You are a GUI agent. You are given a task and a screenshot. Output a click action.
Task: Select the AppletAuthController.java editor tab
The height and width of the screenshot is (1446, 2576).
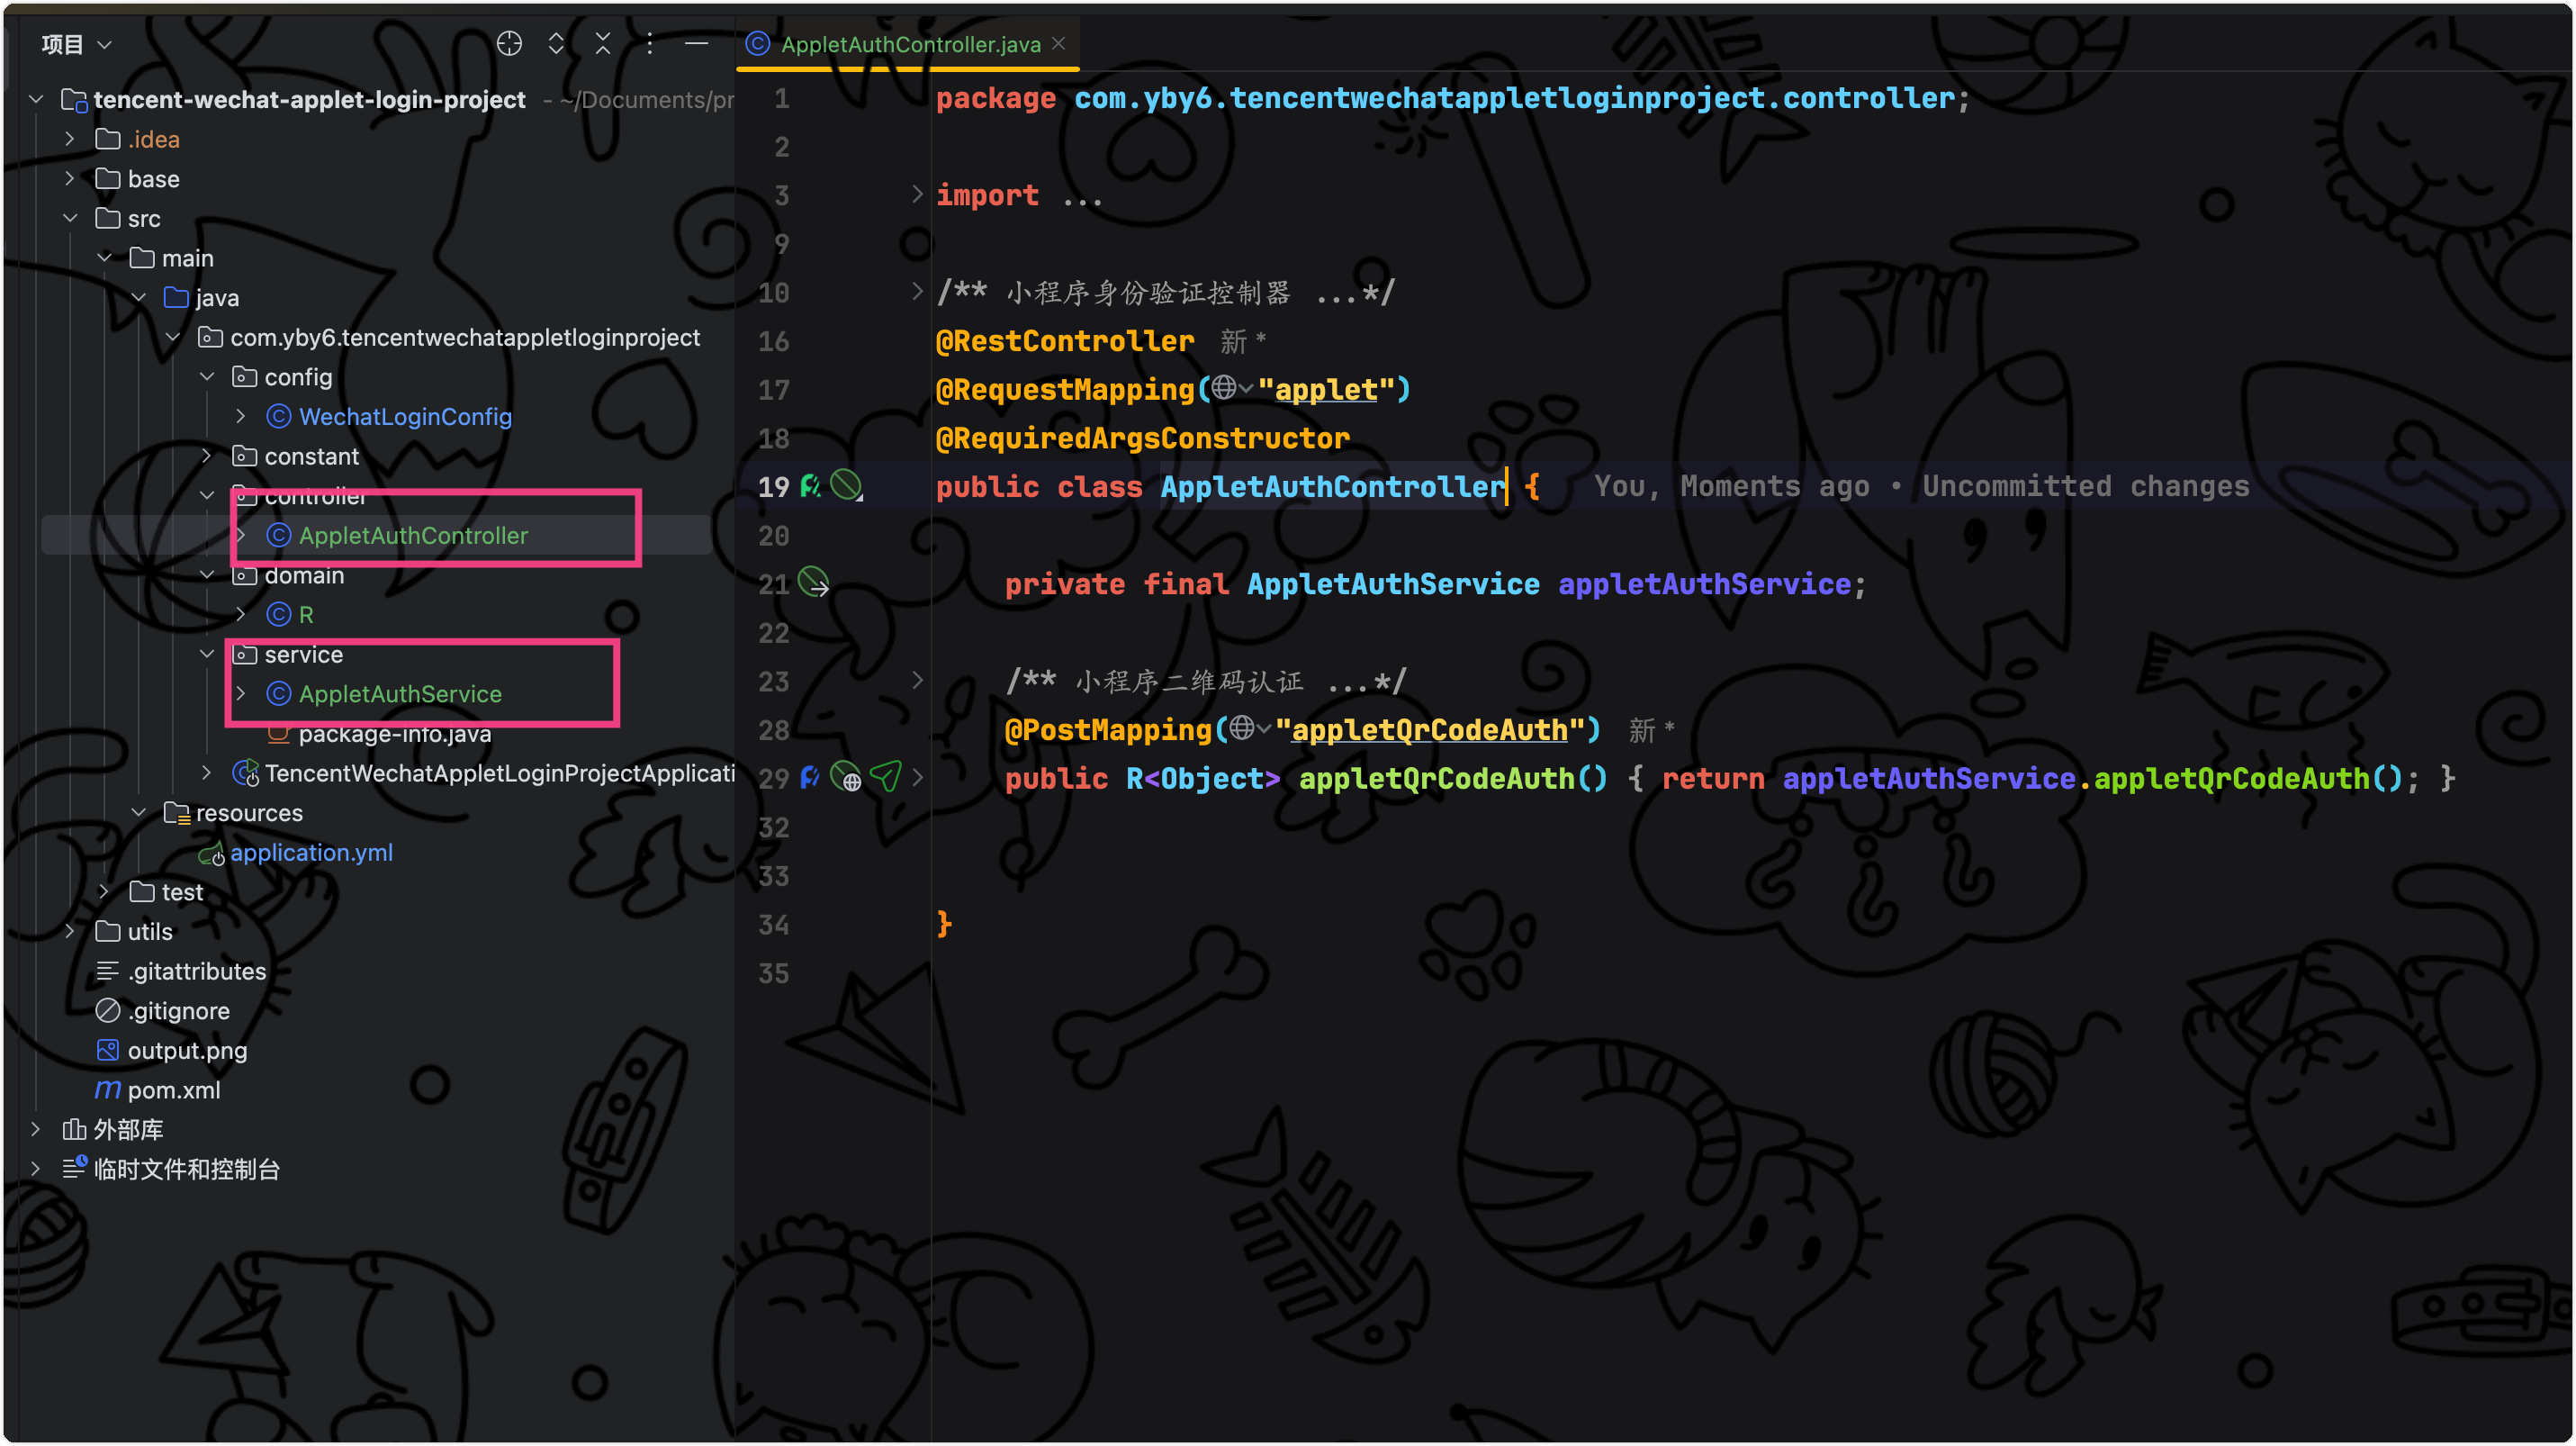908,44
